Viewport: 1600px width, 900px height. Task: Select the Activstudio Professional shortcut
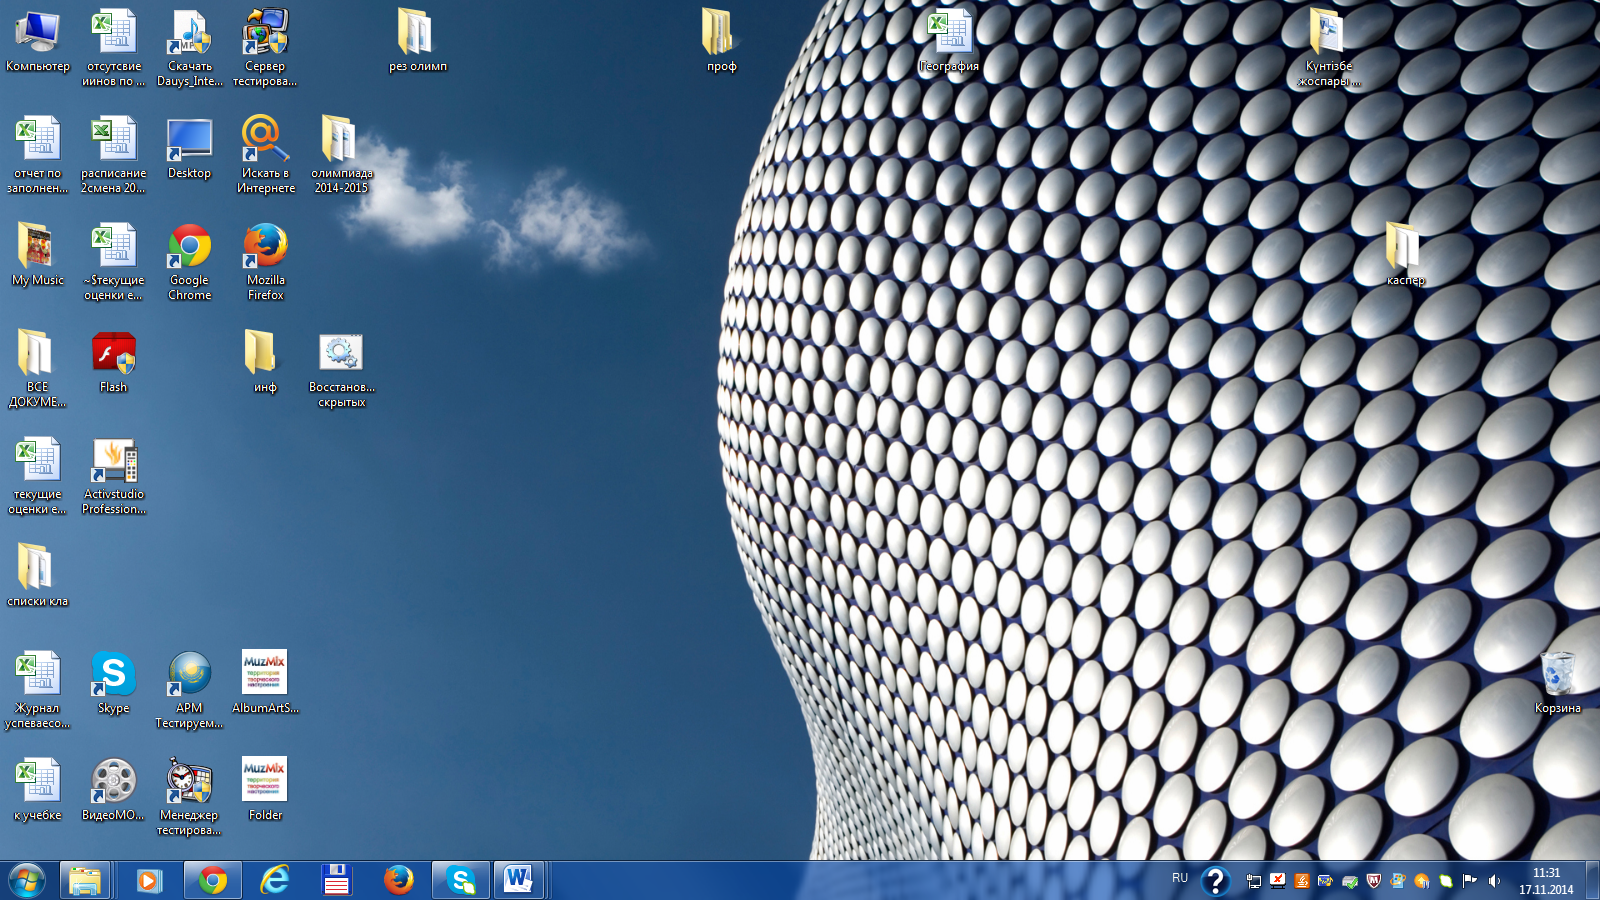(114, 476)
